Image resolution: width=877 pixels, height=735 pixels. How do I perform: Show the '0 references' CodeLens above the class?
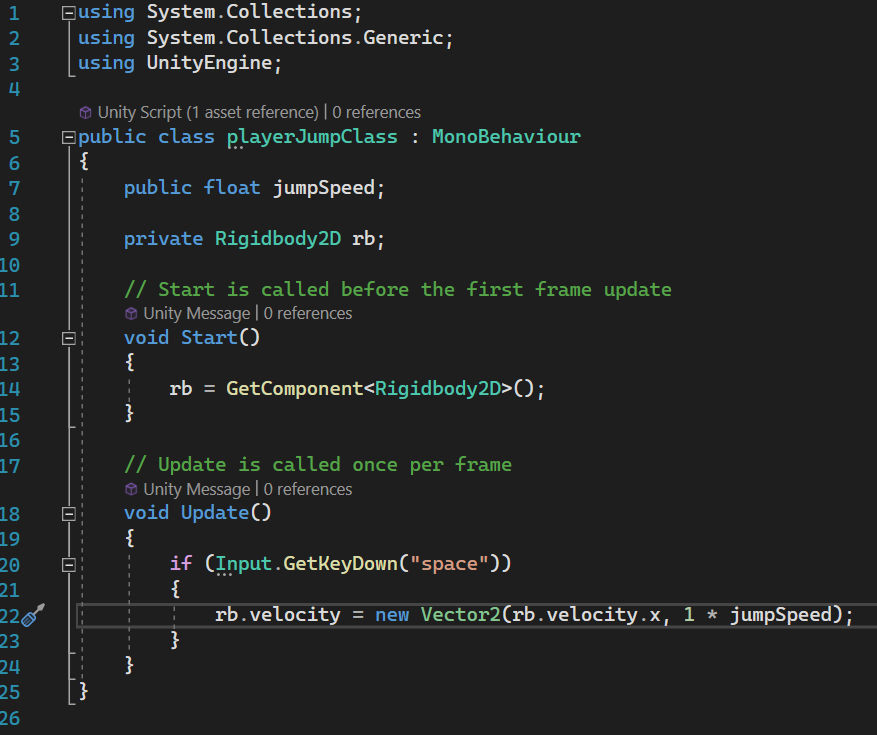click(x=376, y=112)
